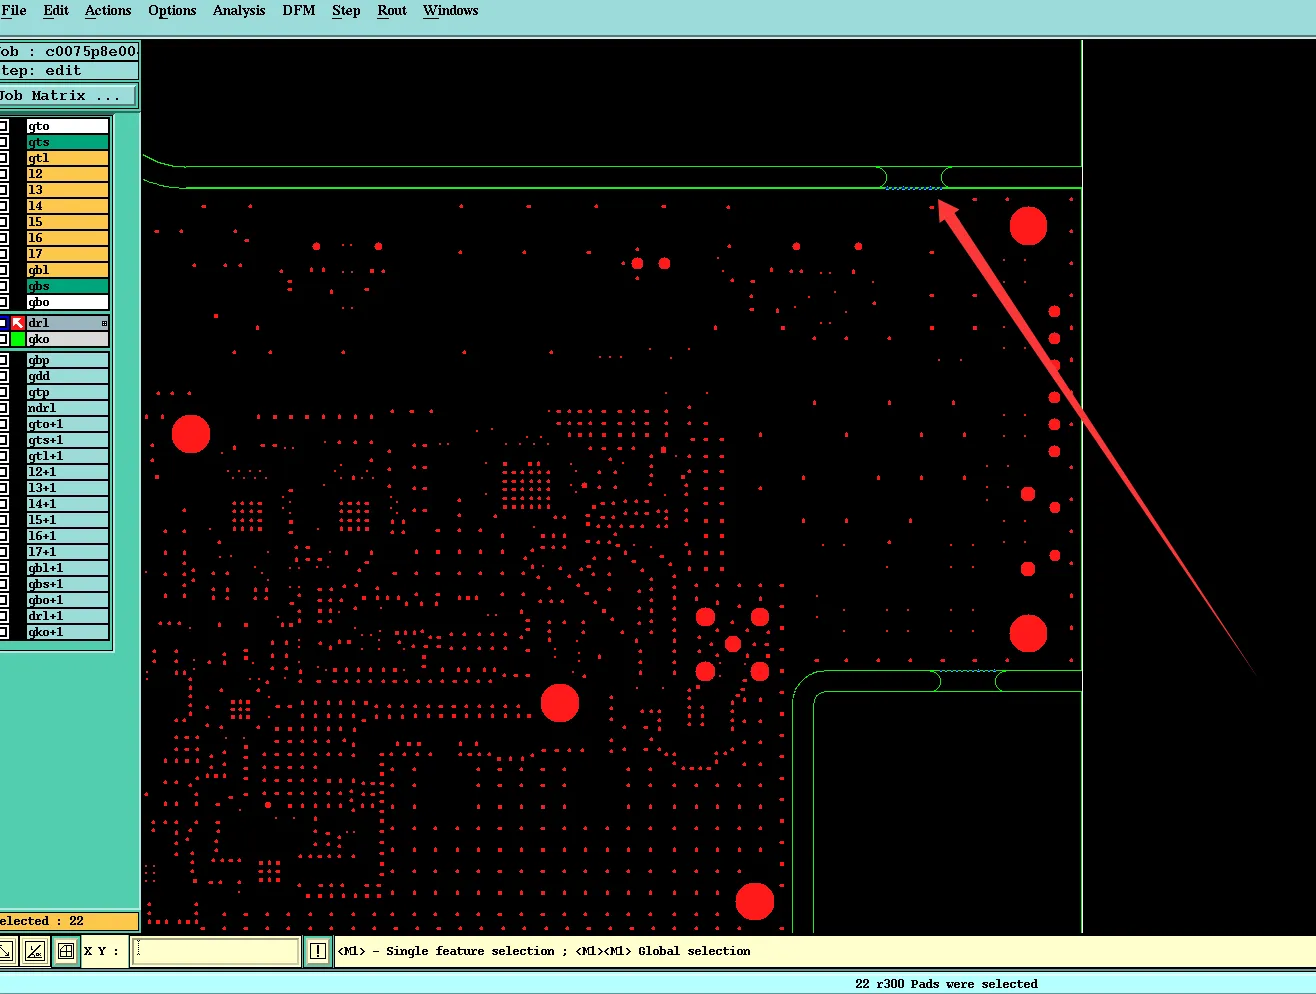The image size is (1316, 994).
Task: Select the gko+1 layer row
Action: point(68,632)
